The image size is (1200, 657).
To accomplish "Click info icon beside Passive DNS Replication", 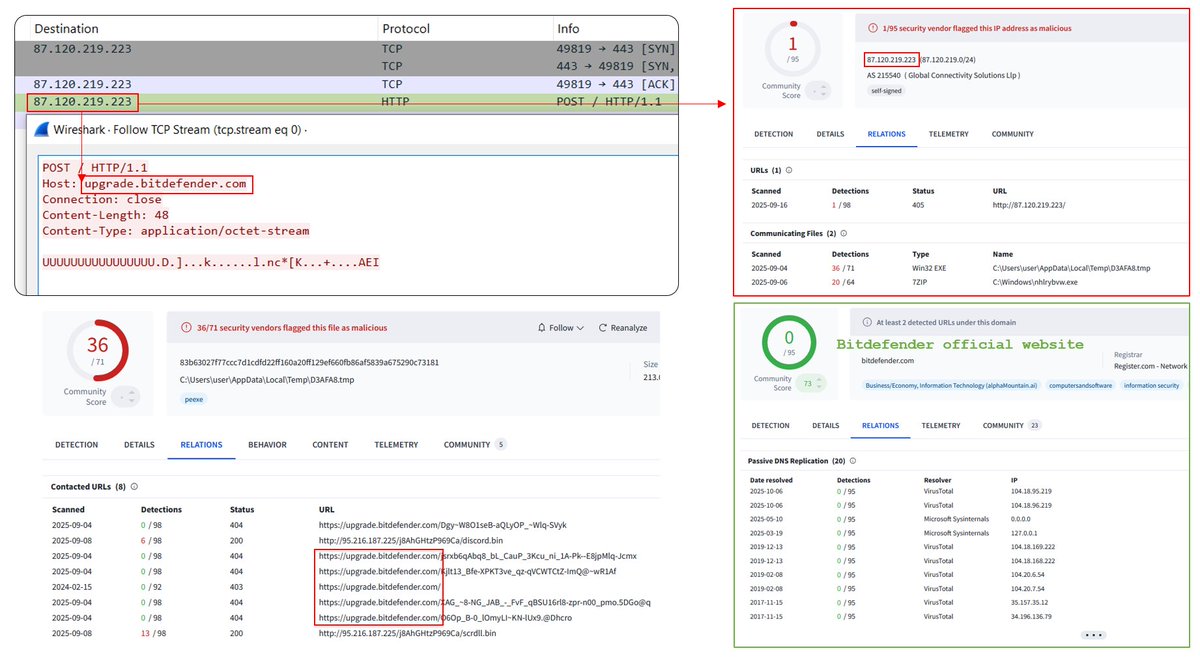I will click(853, 461).
